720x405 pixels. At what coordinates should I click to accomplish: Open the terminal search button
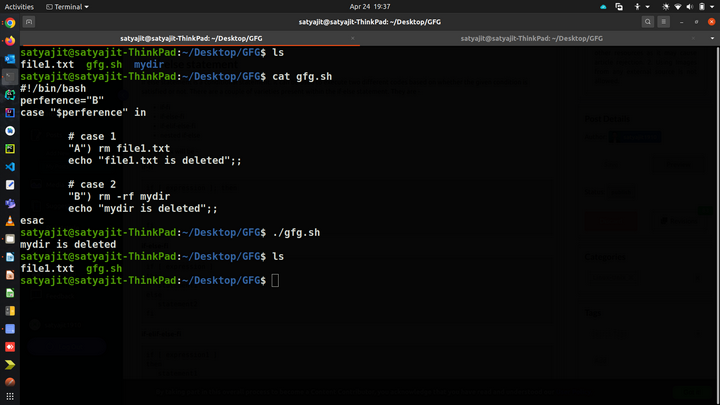(647, 22)
